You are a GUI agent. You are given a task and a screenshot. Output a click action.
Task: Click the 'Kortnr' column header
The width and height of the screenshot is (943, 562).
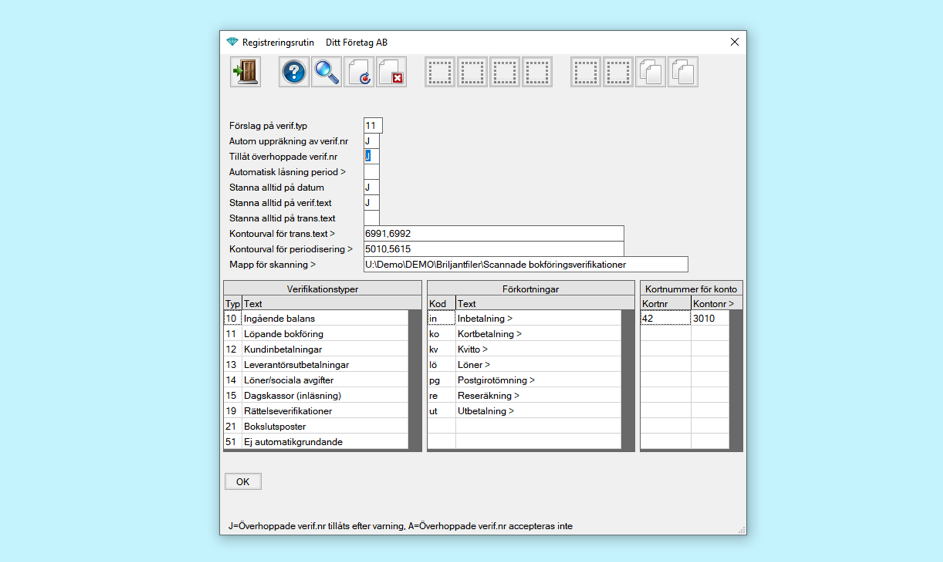(666, 304)
